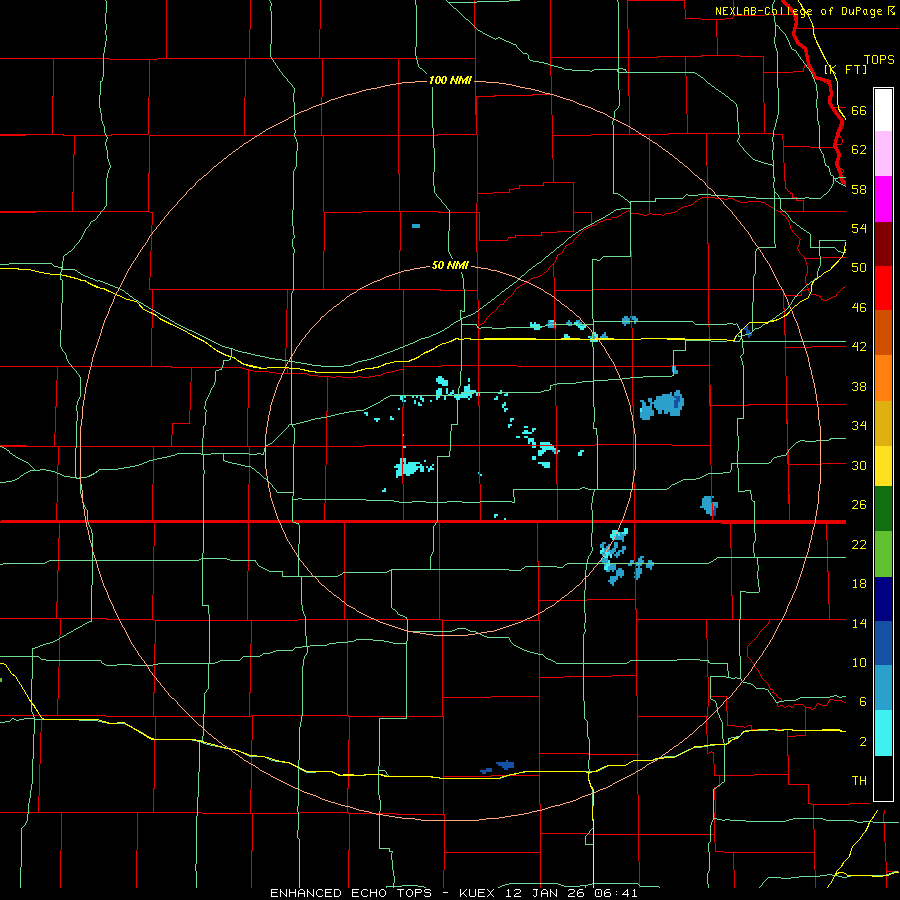Click the 6 legend value
The height and width of the screenshot is (900, 900).
click(863, 702)
